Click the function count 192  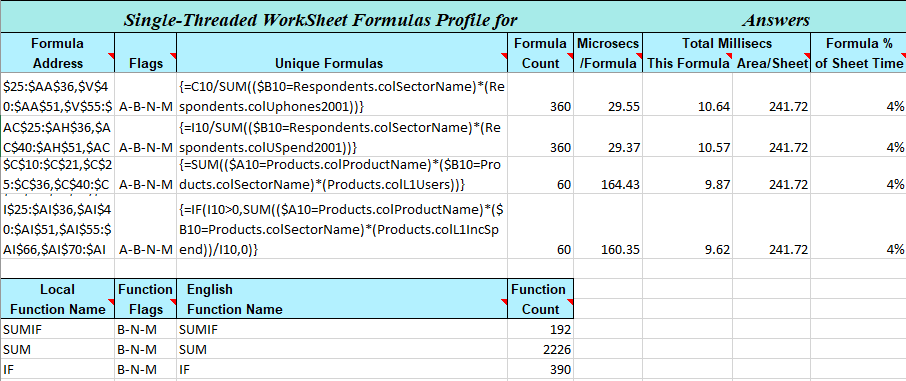[x=560, y=329]
